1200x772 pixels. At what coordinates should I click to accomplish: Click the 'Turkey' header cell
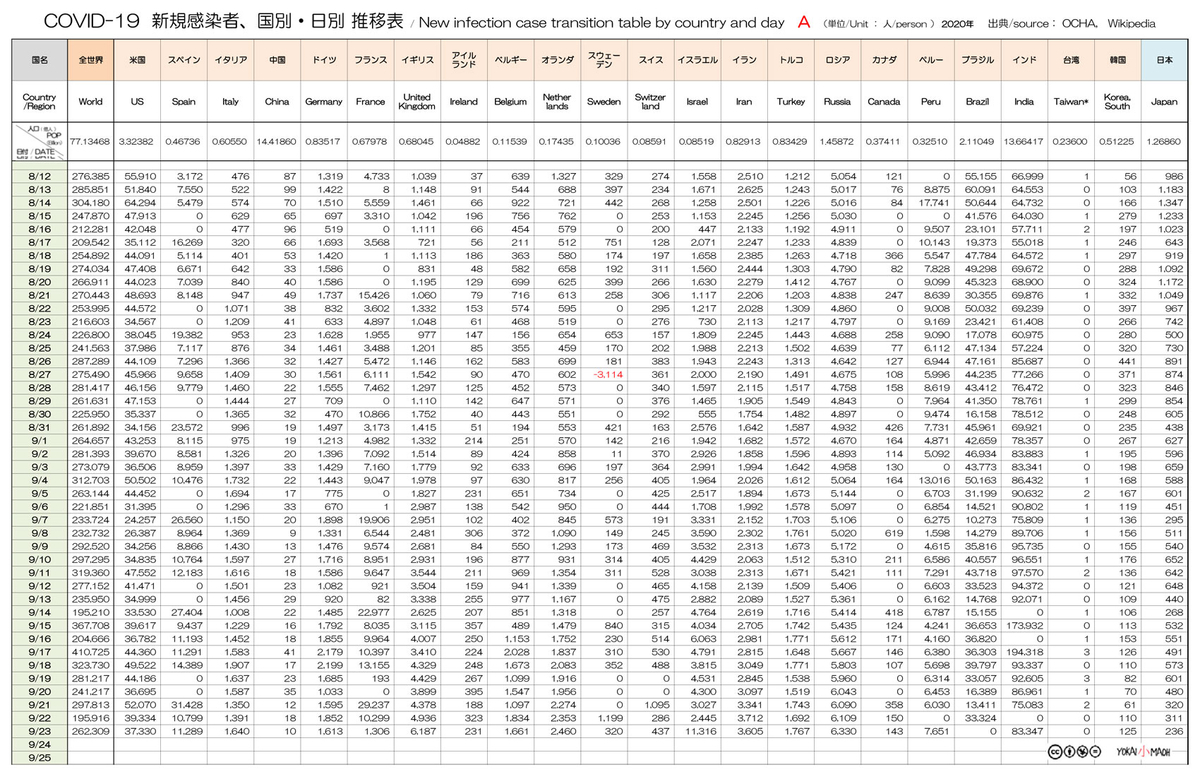[791, 102]
